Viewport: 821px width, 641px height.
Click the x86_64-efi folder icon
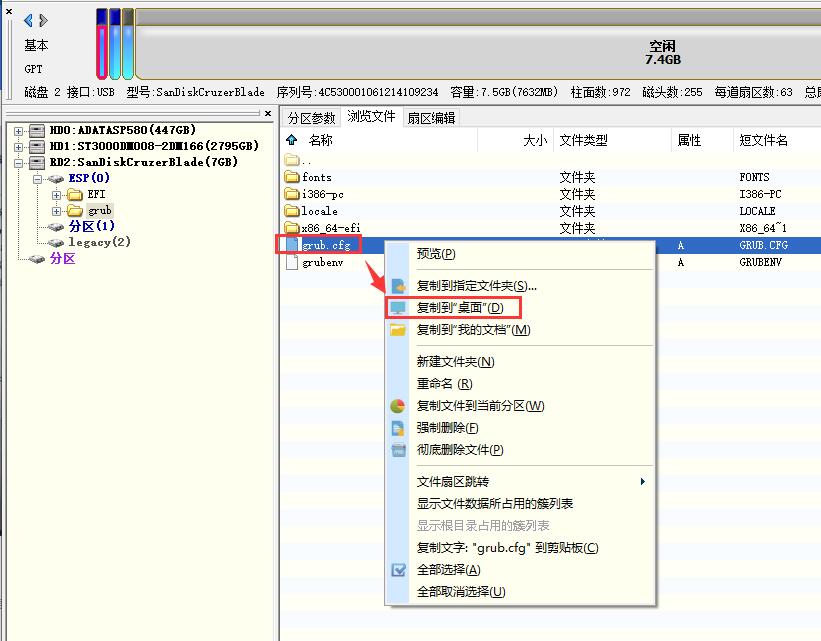[292, 228]
